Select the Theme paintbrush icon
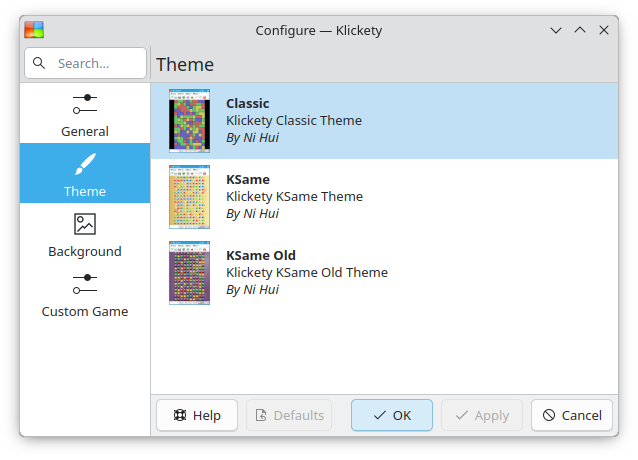 pos(85,164)
